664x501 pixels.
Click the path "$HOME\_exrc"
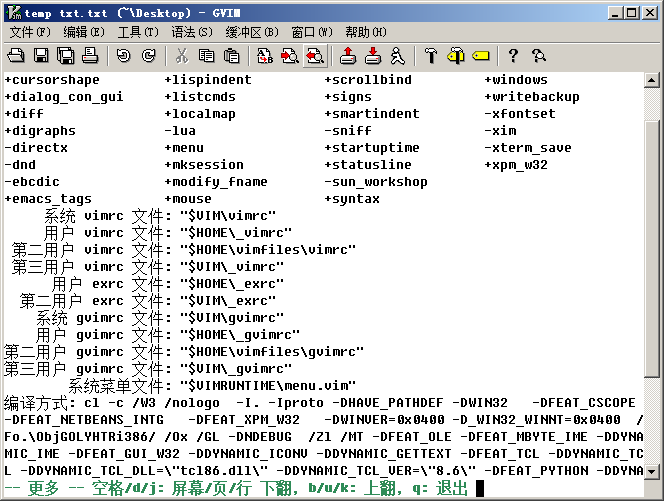pyautogui.click(x=232, y=284)
